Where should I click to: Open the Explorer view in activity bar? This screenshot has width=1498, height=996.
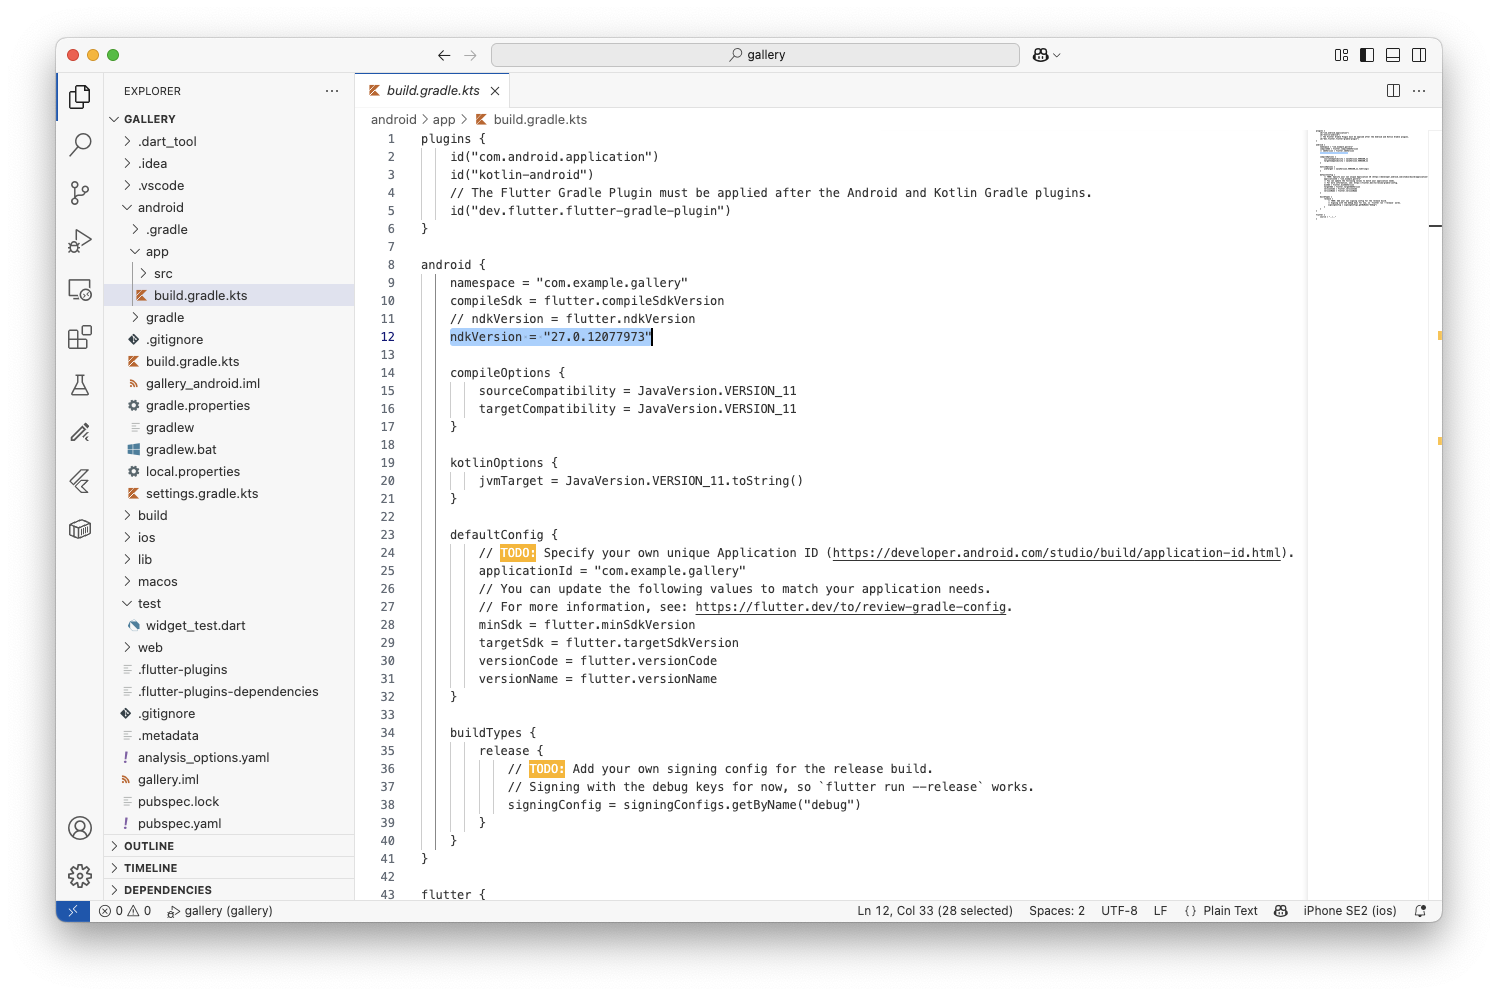click(x=80, y=96)
